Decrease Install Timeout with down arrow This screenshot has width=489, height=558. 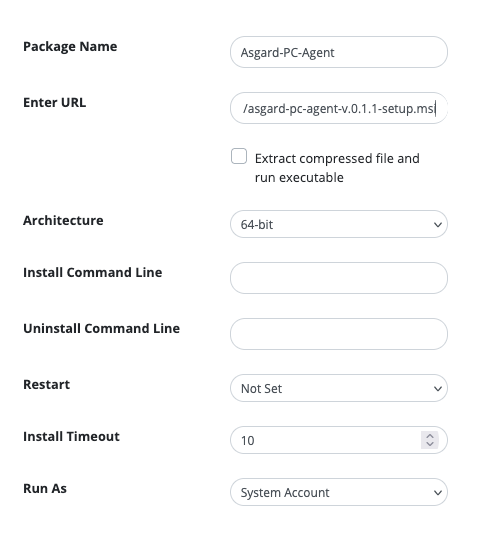coord(430,444)
